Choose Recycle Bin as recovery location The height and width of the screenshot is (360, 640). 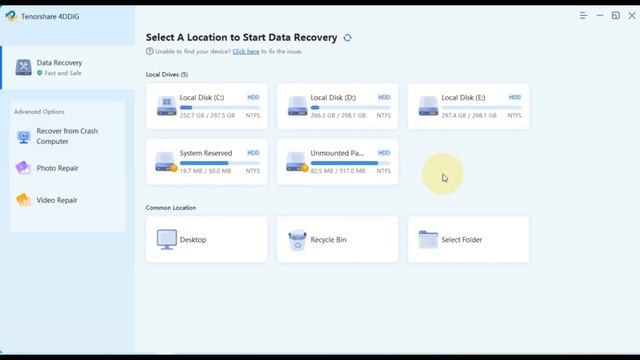pos(338,240)
